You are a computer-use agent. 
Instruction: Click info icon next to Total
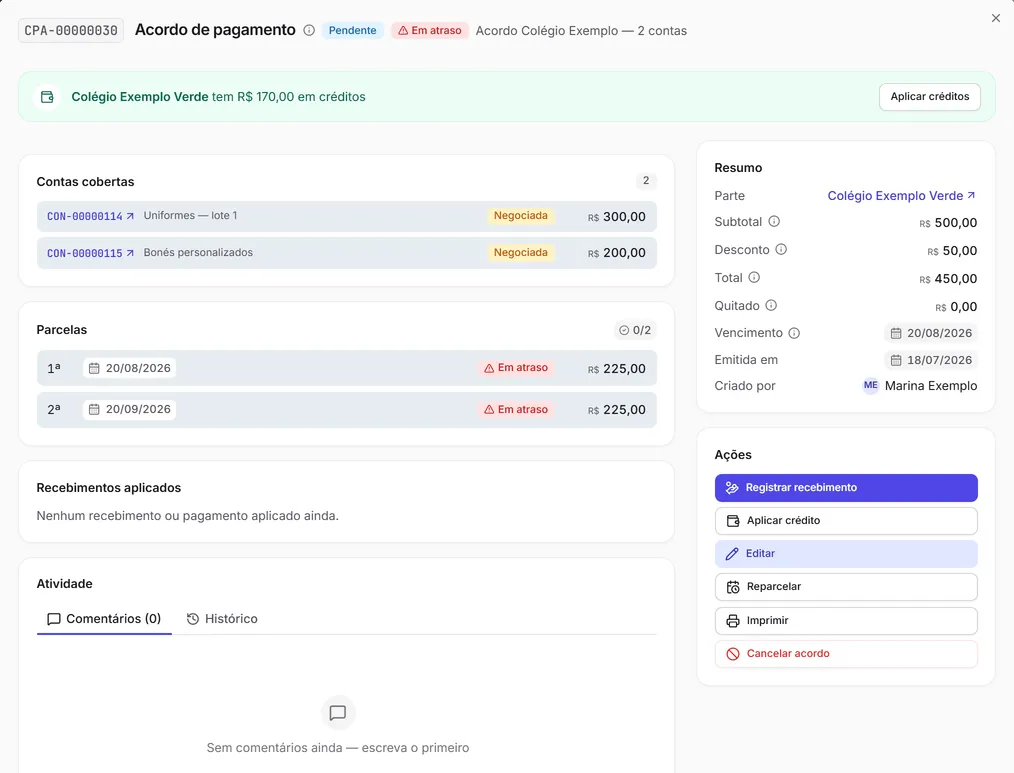754,278
